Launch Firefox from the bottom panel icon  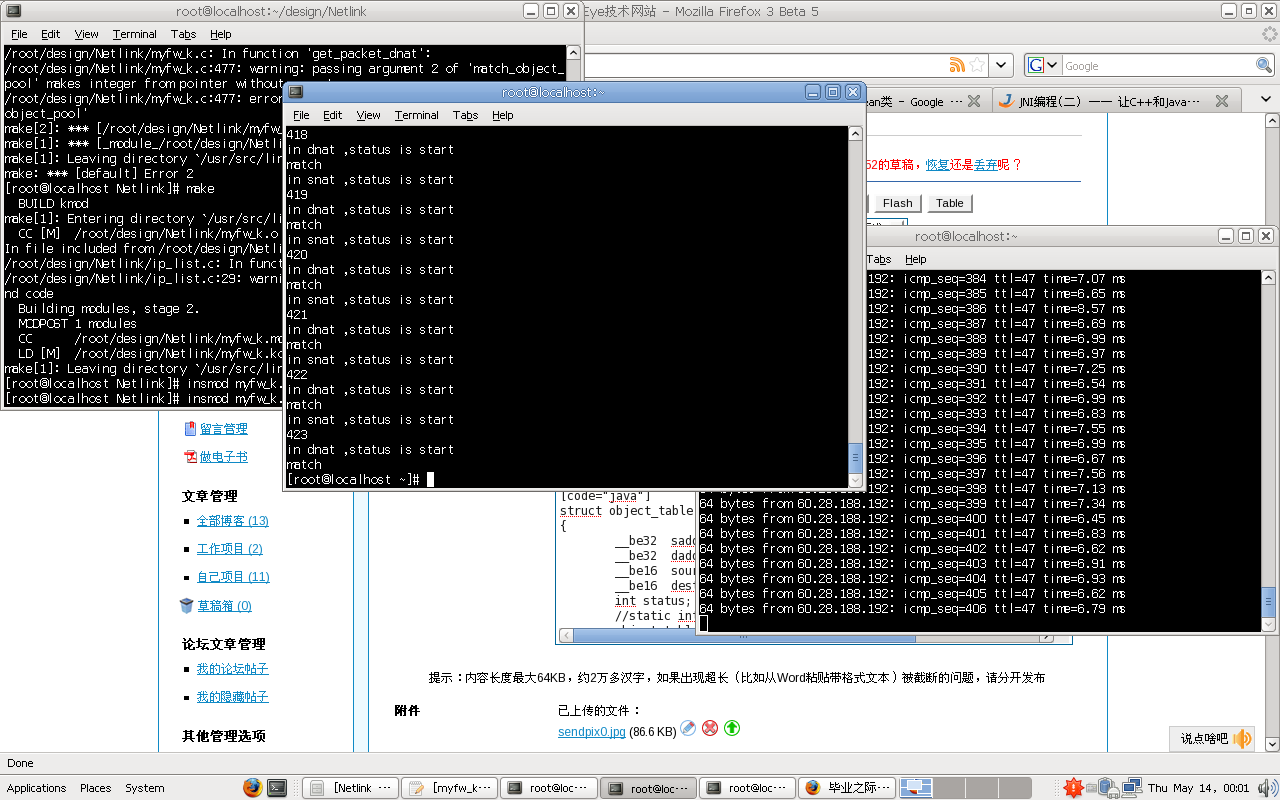point(252,788)
